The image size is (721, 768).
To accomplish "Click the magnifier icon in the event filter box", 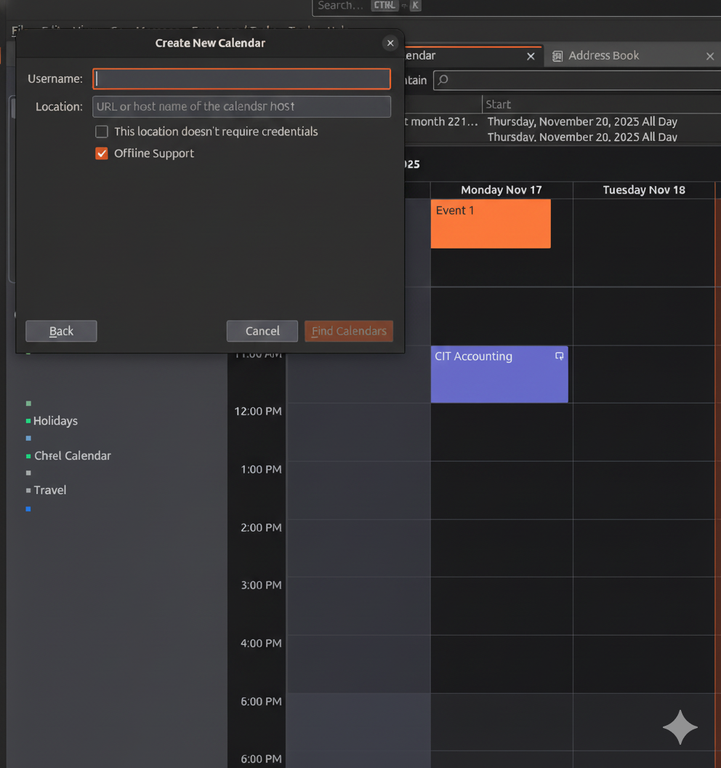I will (442, 80).
